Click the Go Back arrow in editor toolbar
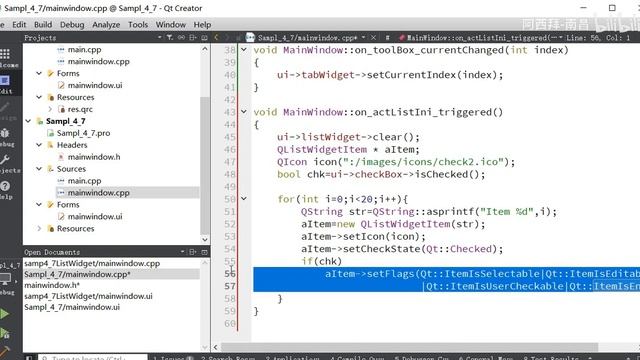Screen dimensions: 640x360 point(216,38)
